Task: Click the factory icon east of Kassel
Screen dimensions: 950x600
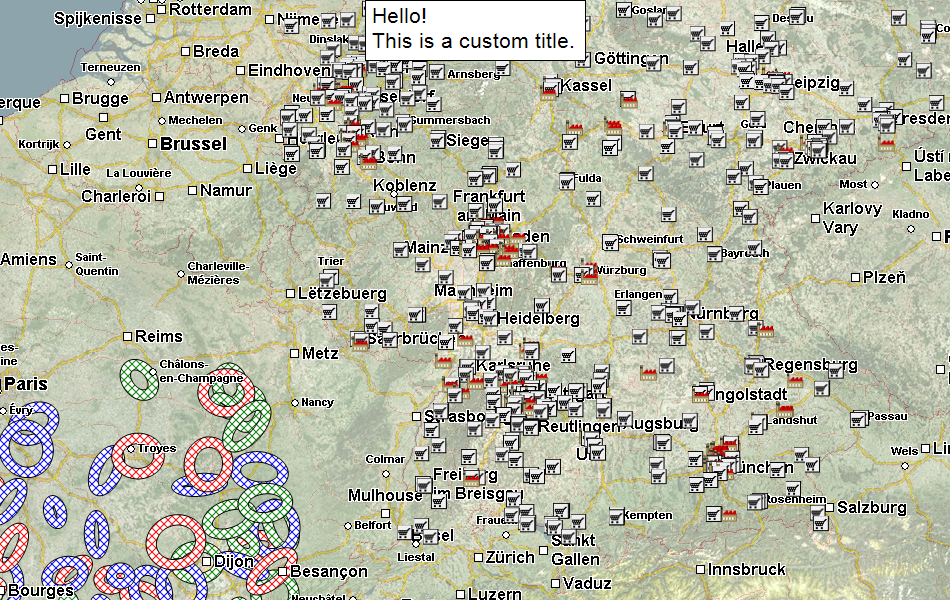Action: pyautogui.click(x=628, y=99)
